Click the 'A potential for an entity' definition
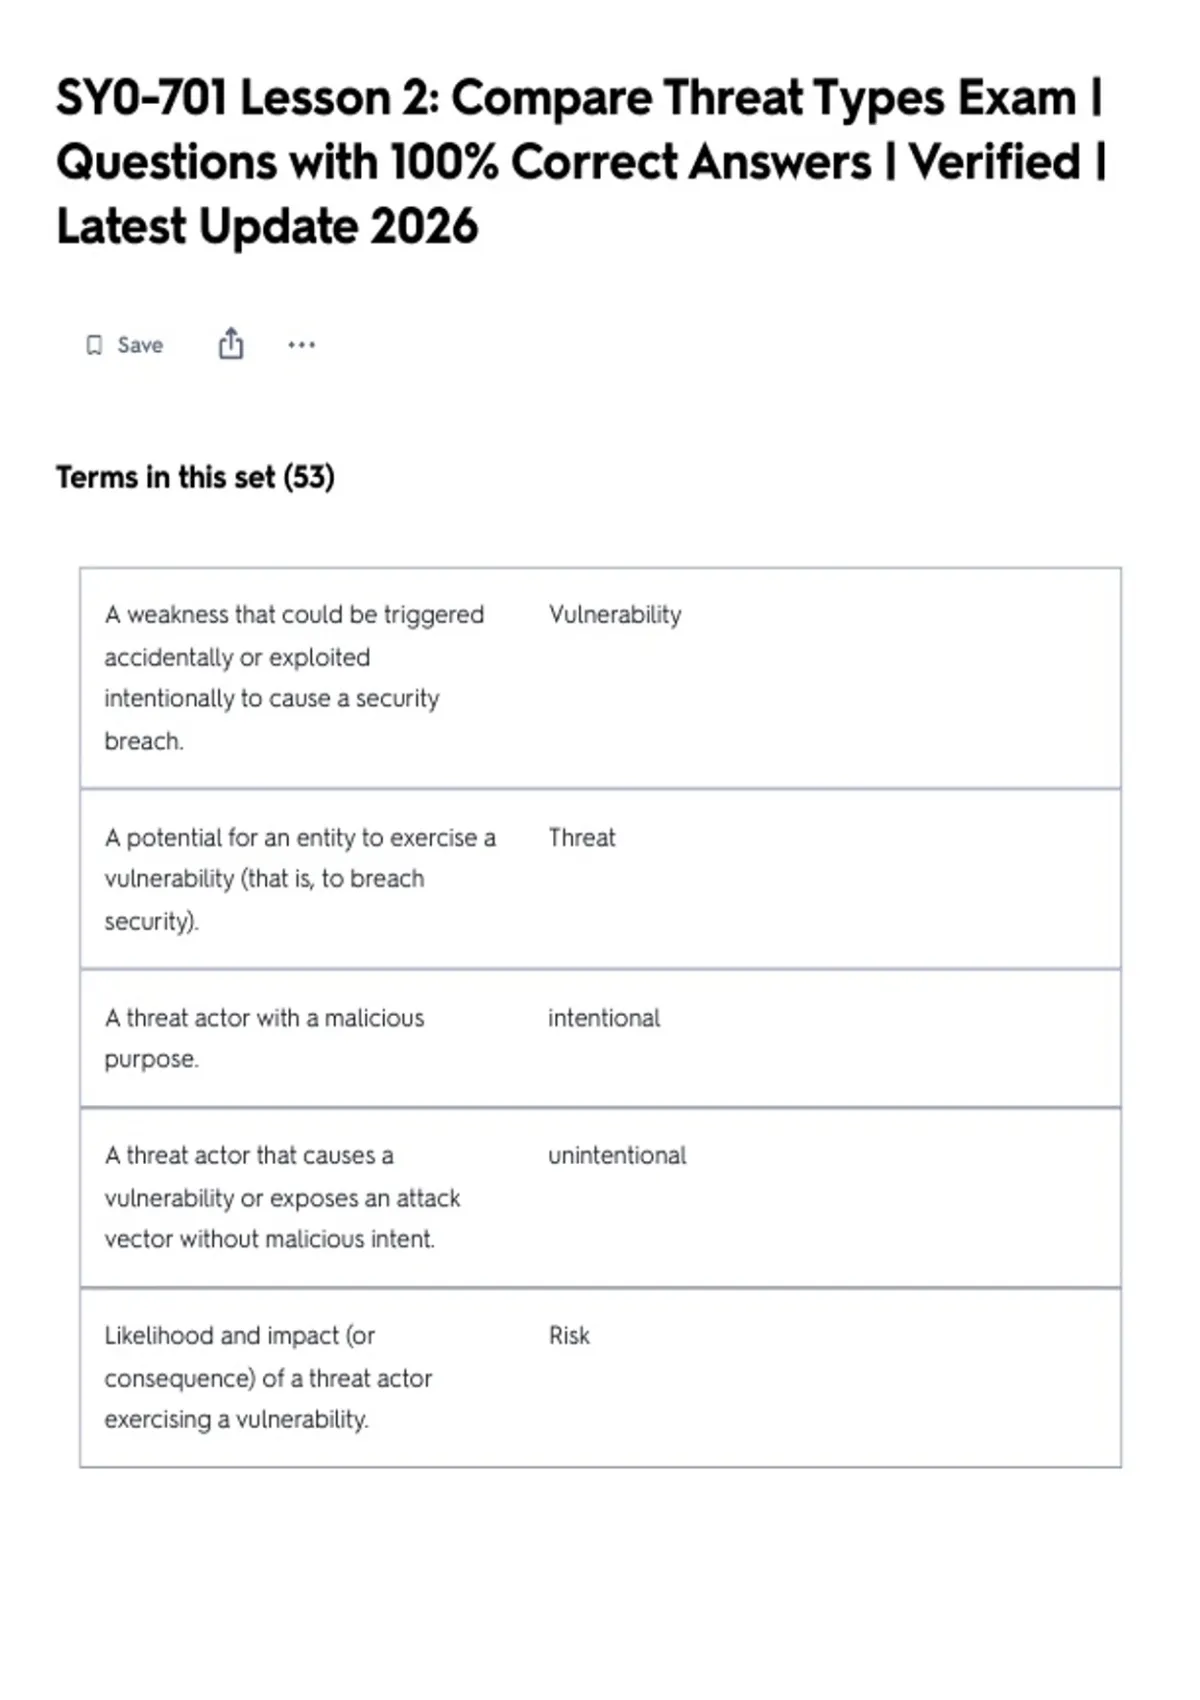 click(300, 879)
